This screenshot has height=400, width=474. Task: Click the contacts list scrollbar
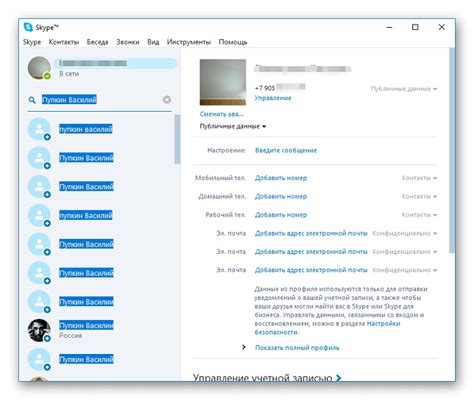tap(177, 139)
